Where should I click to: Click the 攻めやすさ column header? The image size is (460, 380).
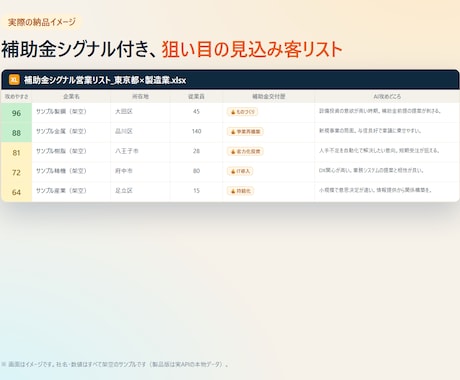[16, 97]
